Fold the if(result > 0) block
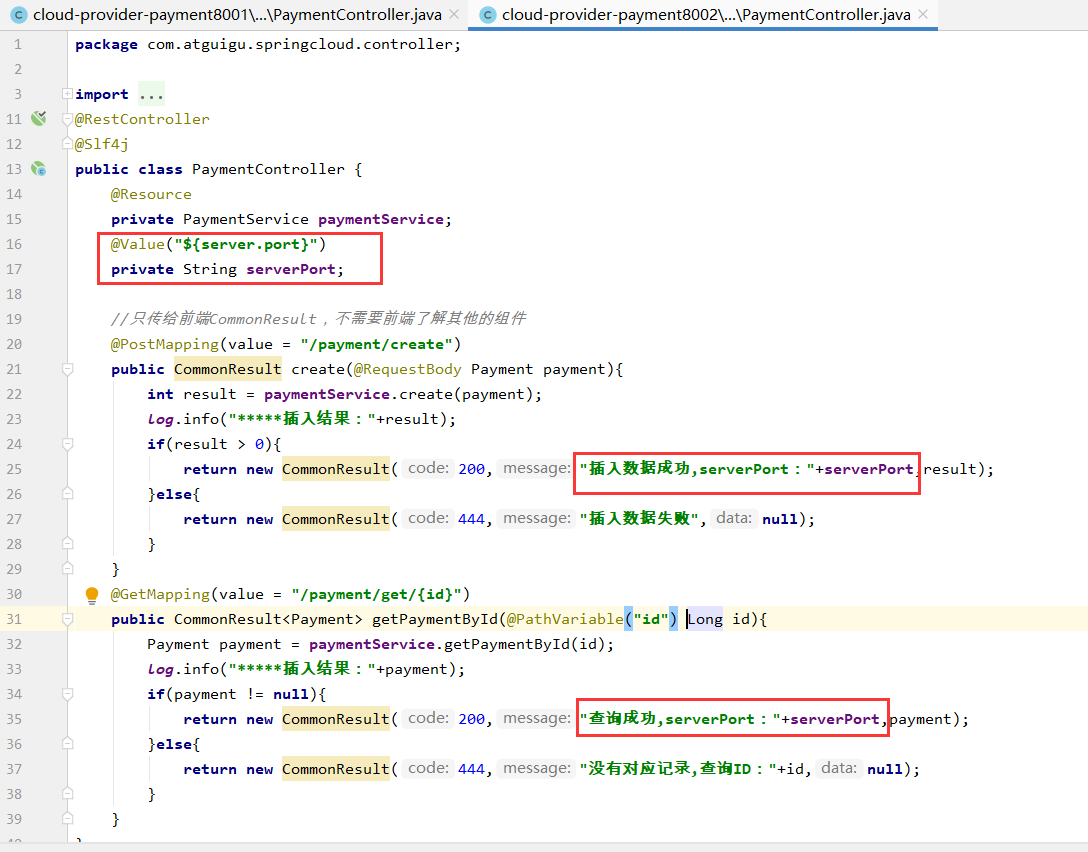Screen dimensions: 1088x852 [x=67, y=444]
